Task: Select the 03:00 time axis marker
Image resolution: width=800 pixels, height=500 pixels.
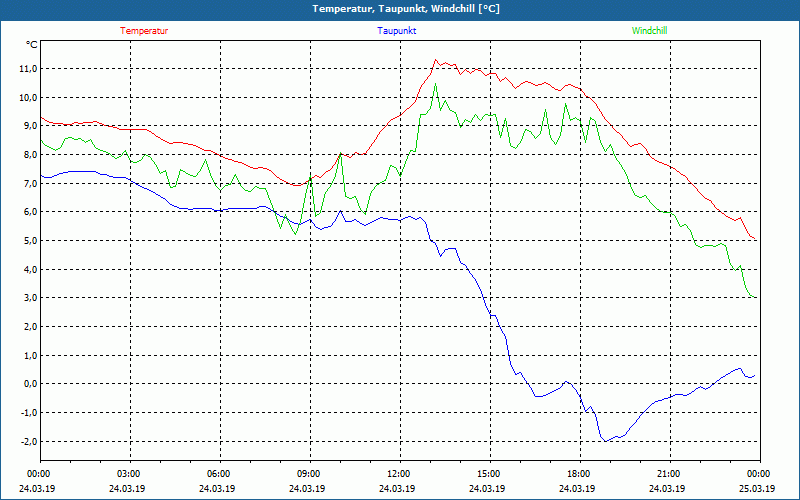Action: tap(129, 474)
